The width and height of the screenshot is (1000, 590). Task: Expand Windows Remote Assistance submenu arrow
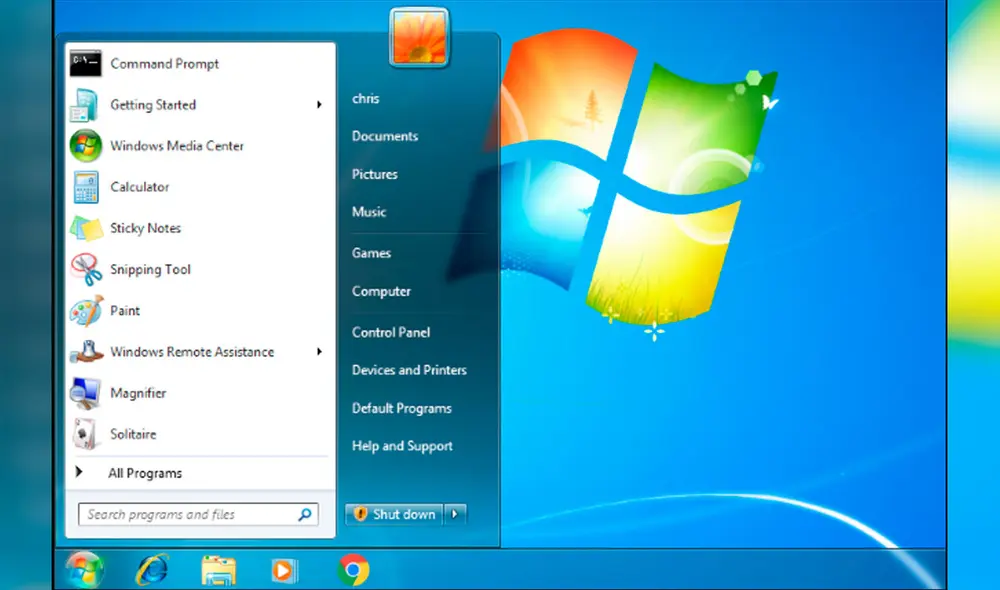(320, 352)
